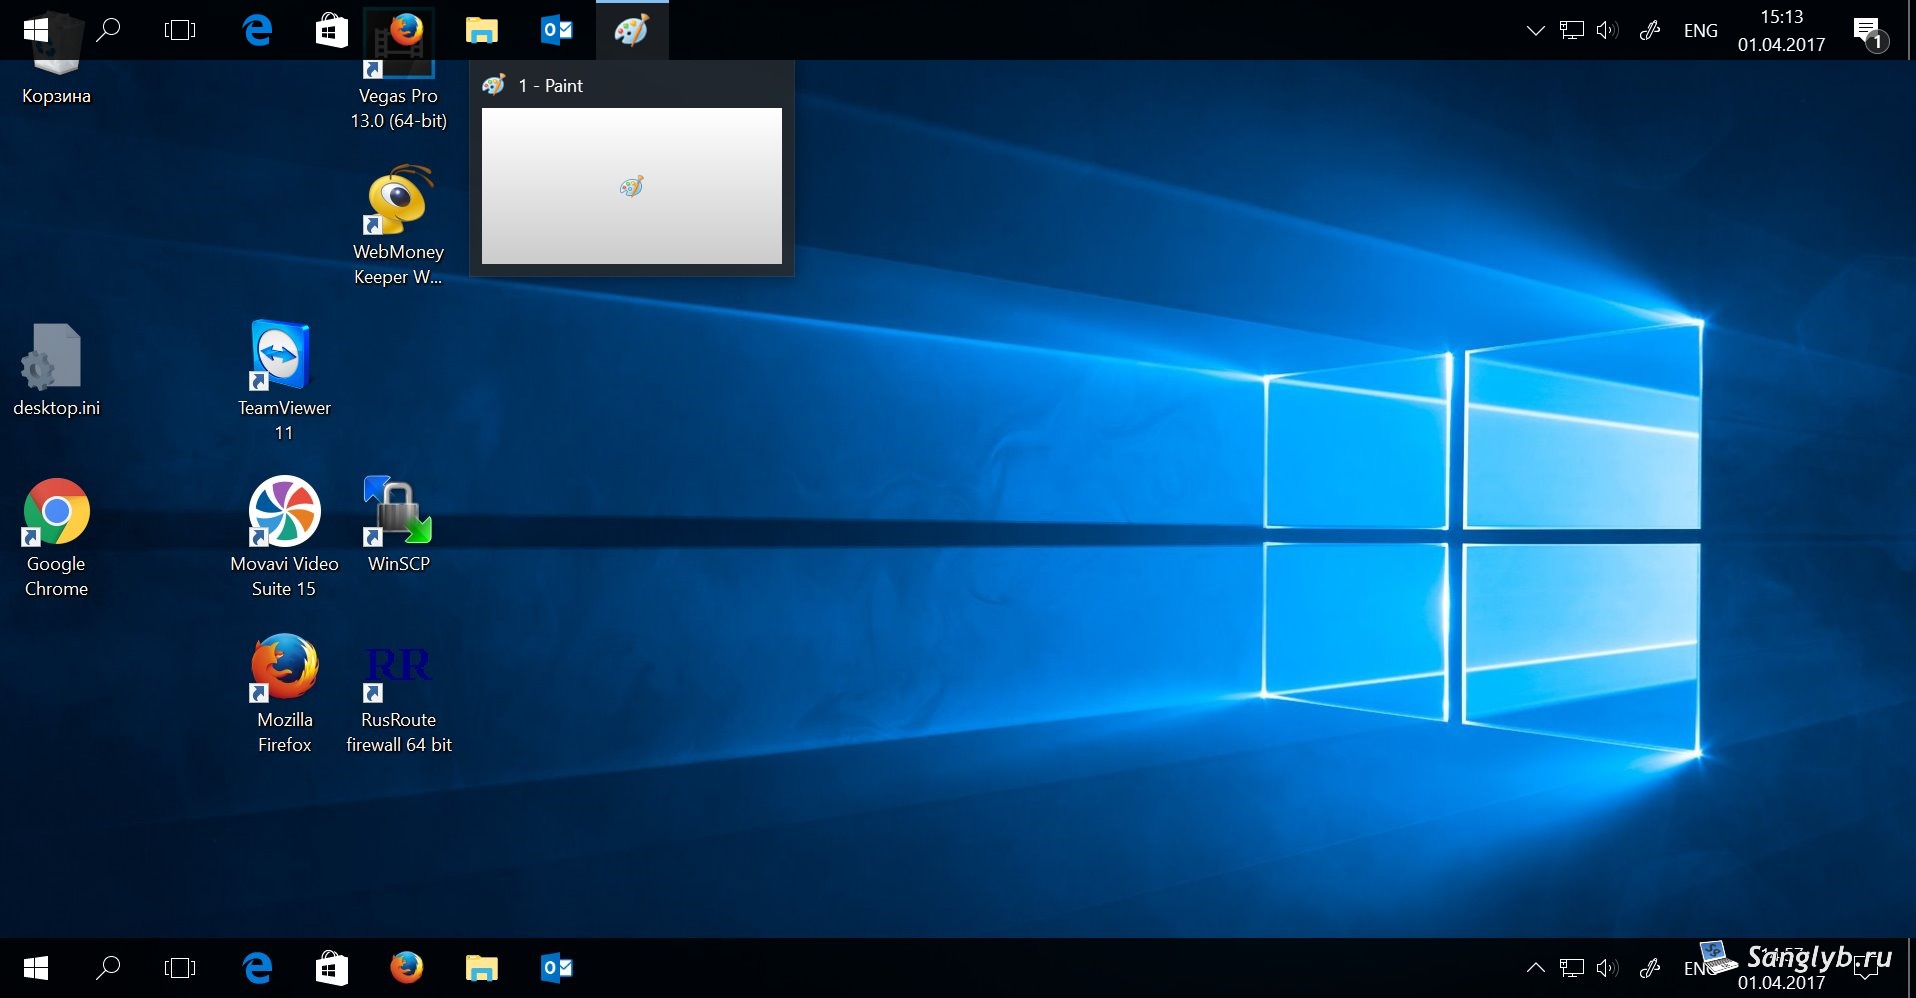Expand hidden tray icons chevron at top
The width and height of the screenshot is (1916, 998).
click(x=1535, y=30)
